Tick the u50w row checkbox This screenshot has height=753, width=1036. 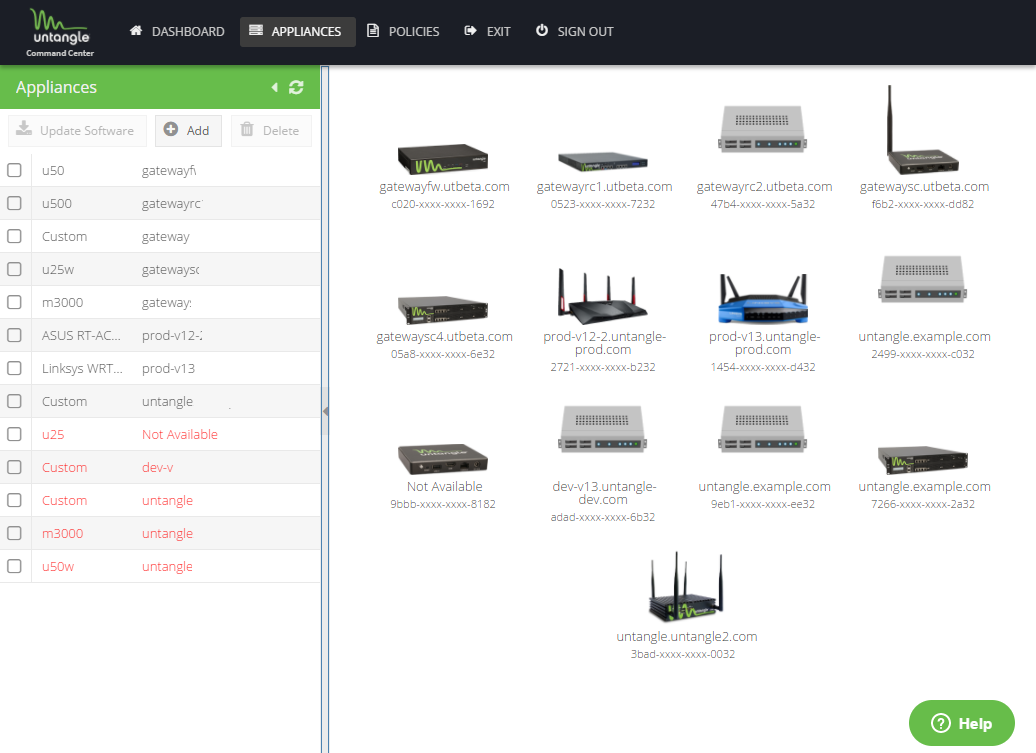(x=15, y=567)
